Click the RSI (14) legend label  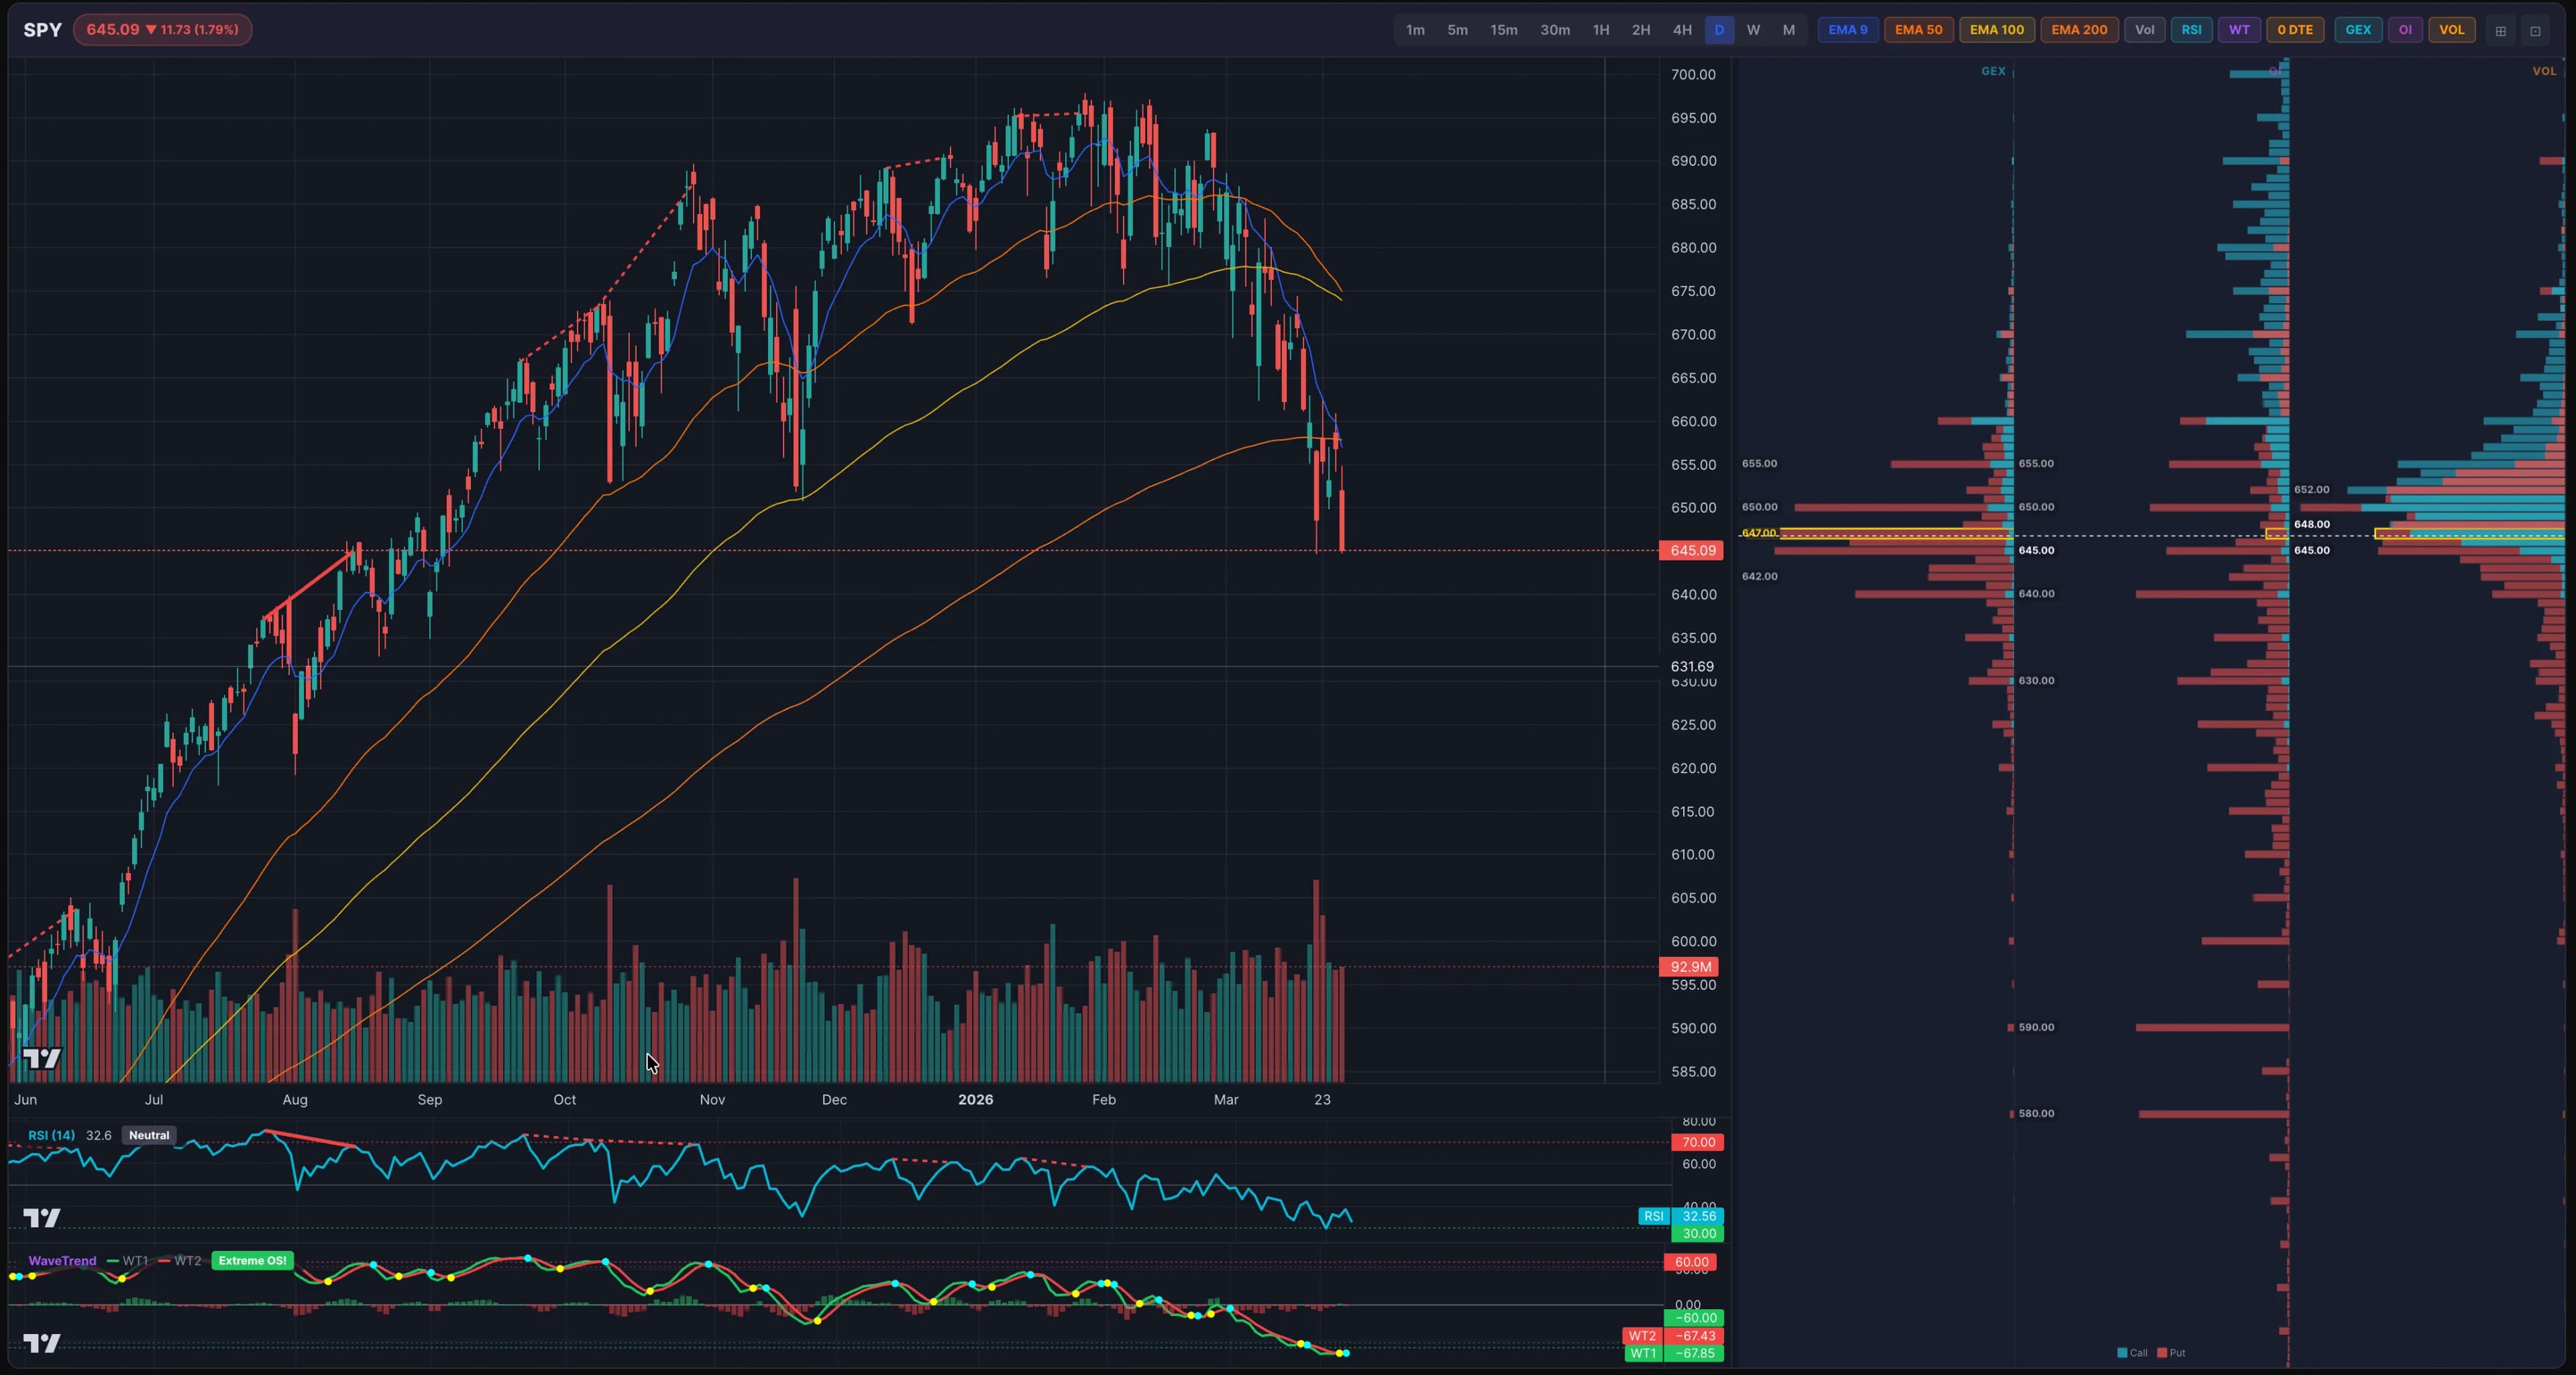(51, 1135)
